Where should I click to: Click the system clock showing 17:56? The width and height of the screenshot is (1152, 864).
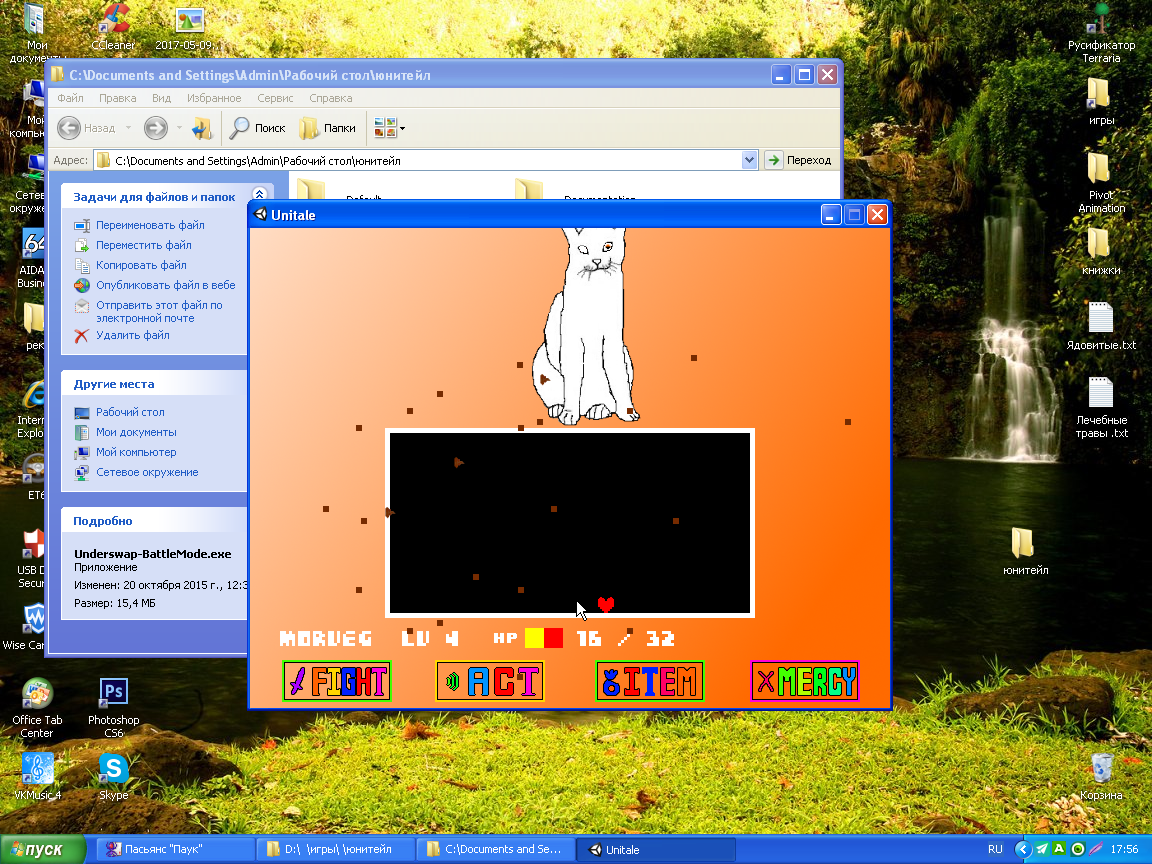click(1125, 849)
